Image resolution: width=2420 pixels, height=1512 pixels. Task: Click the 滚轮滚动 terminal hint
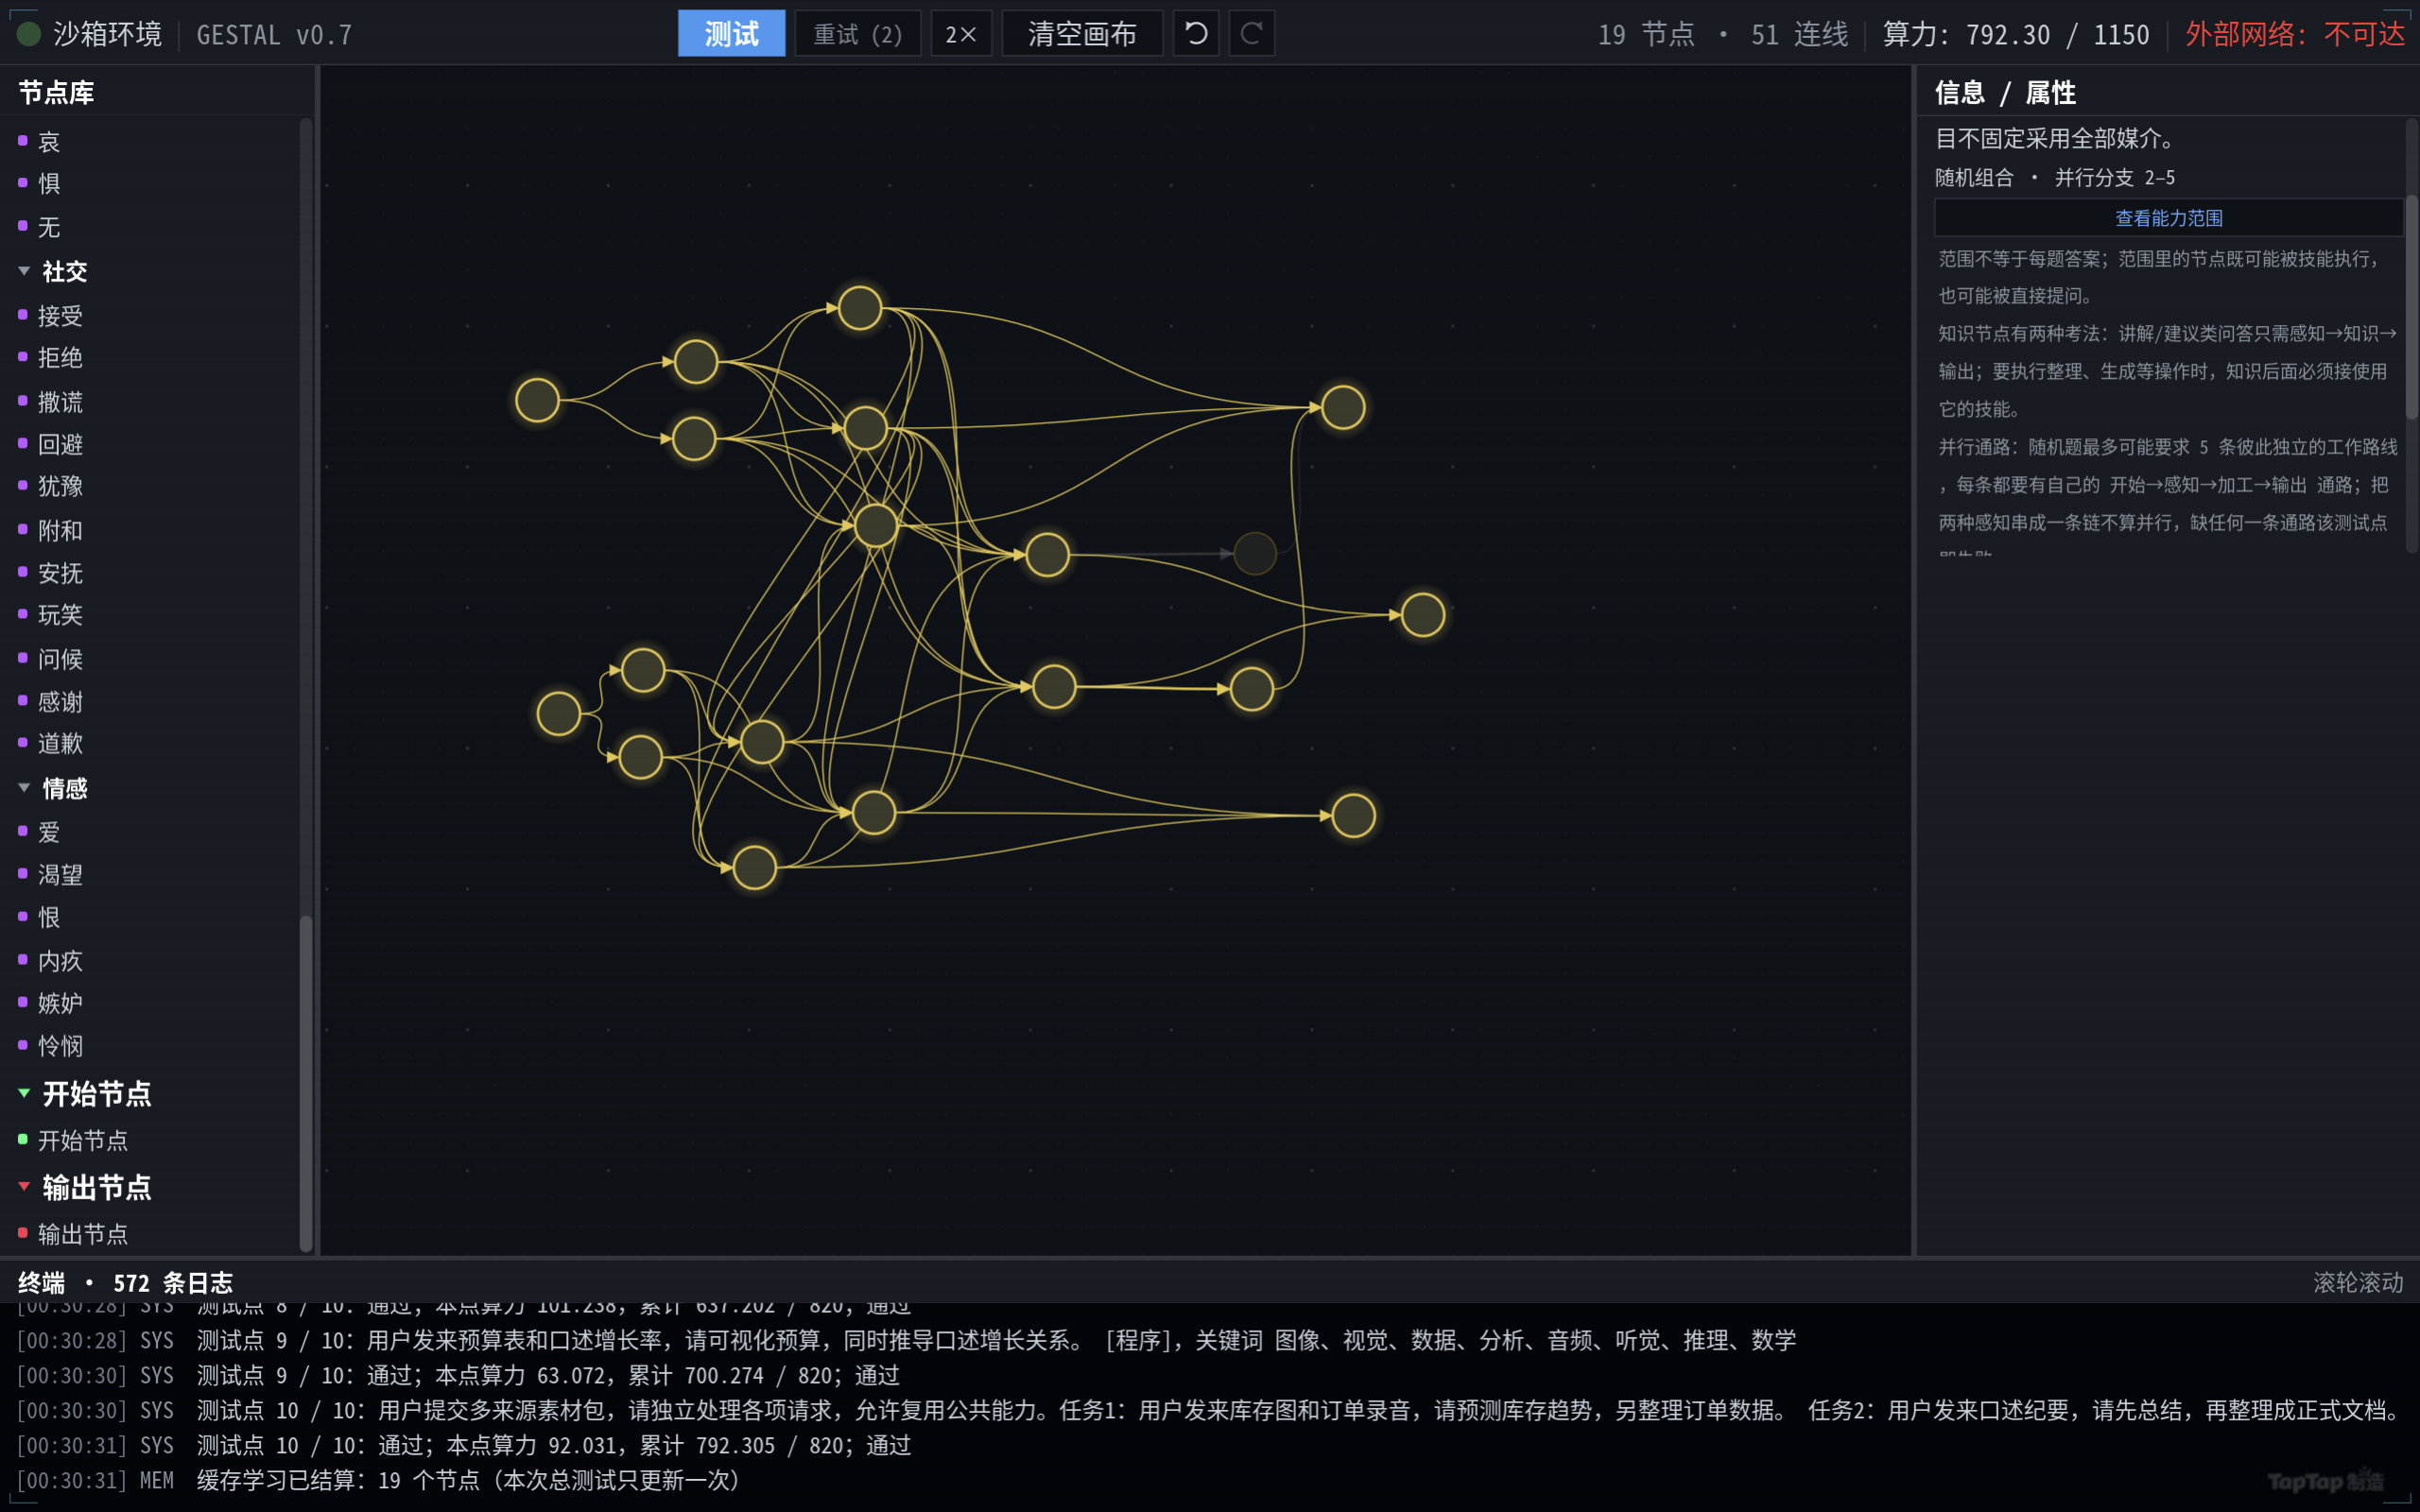pos(2358,1282)
